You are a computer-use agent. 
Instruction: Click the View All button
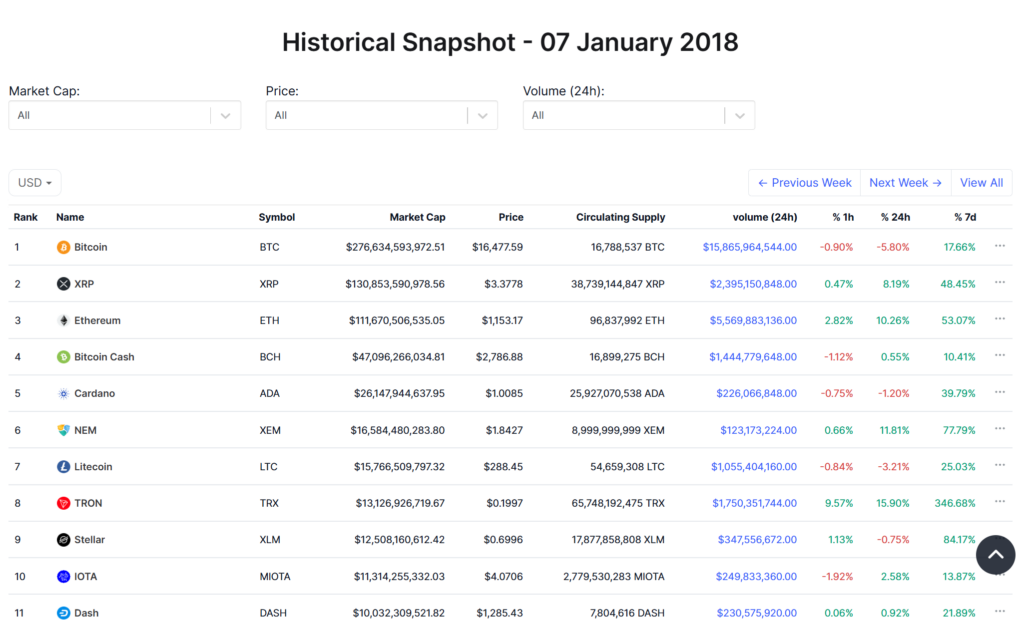pyautogui.click(x=982, y=183)
